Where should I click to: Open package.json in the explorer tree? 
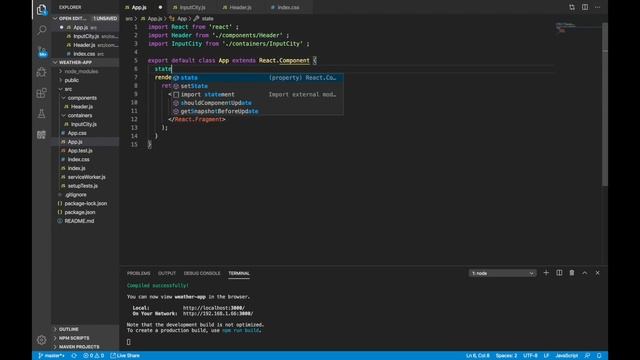(x=80, y=212)
